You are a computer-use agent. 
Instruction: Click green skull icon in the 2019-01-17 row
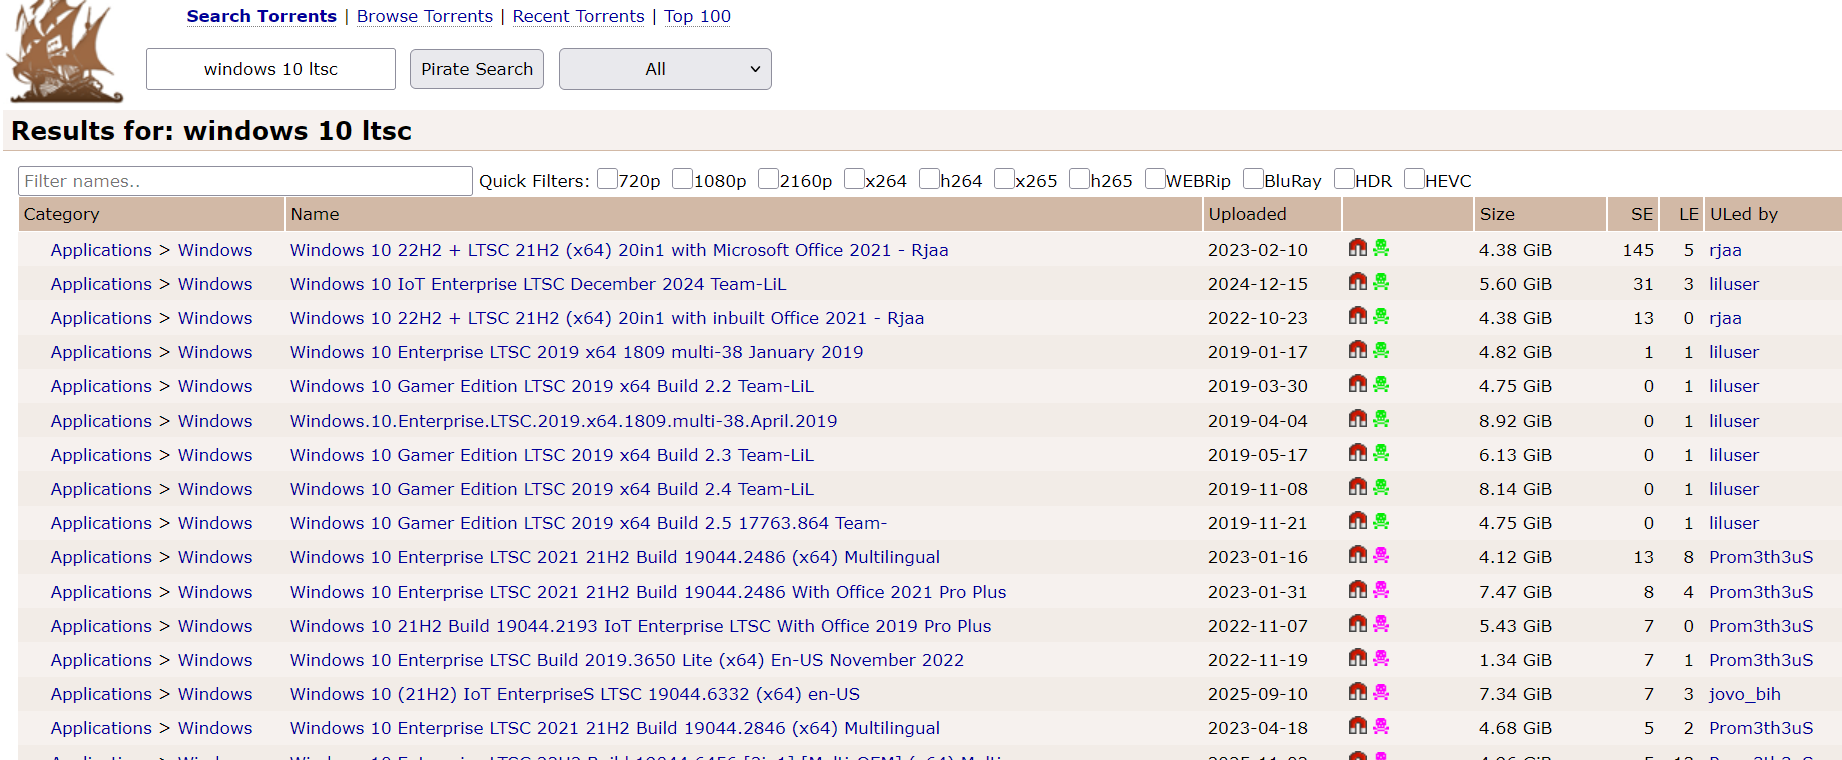tap(1381, 350)
